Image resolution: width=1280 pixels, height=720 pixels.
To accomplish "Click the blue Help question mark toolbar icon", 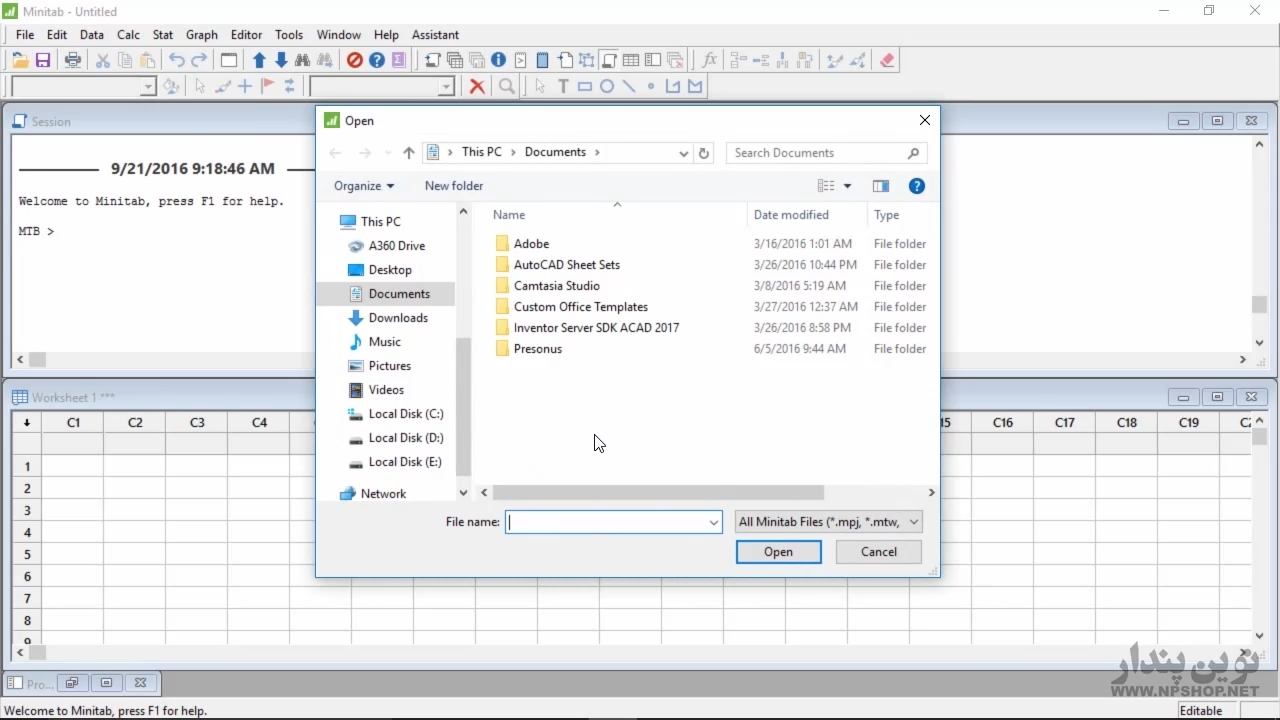I will click(x=377, y=60).
